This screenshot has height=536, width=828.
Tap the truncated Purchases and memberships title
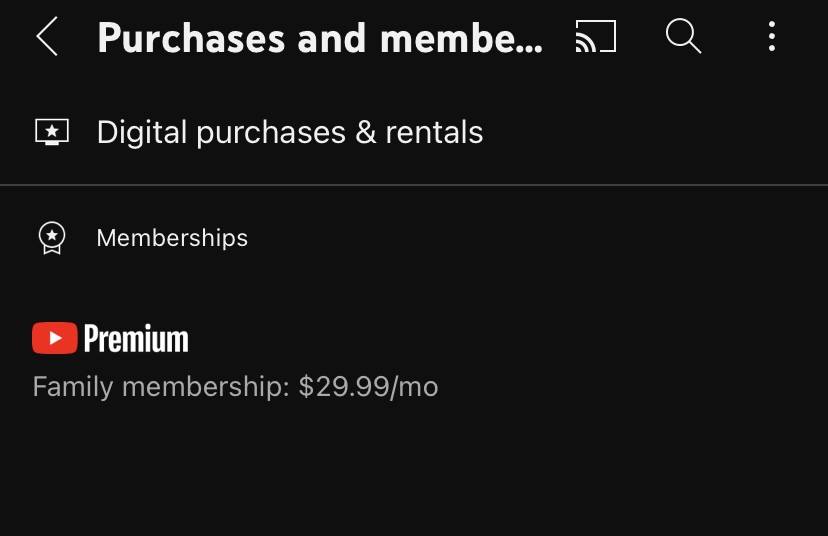(x=320, y=38)
